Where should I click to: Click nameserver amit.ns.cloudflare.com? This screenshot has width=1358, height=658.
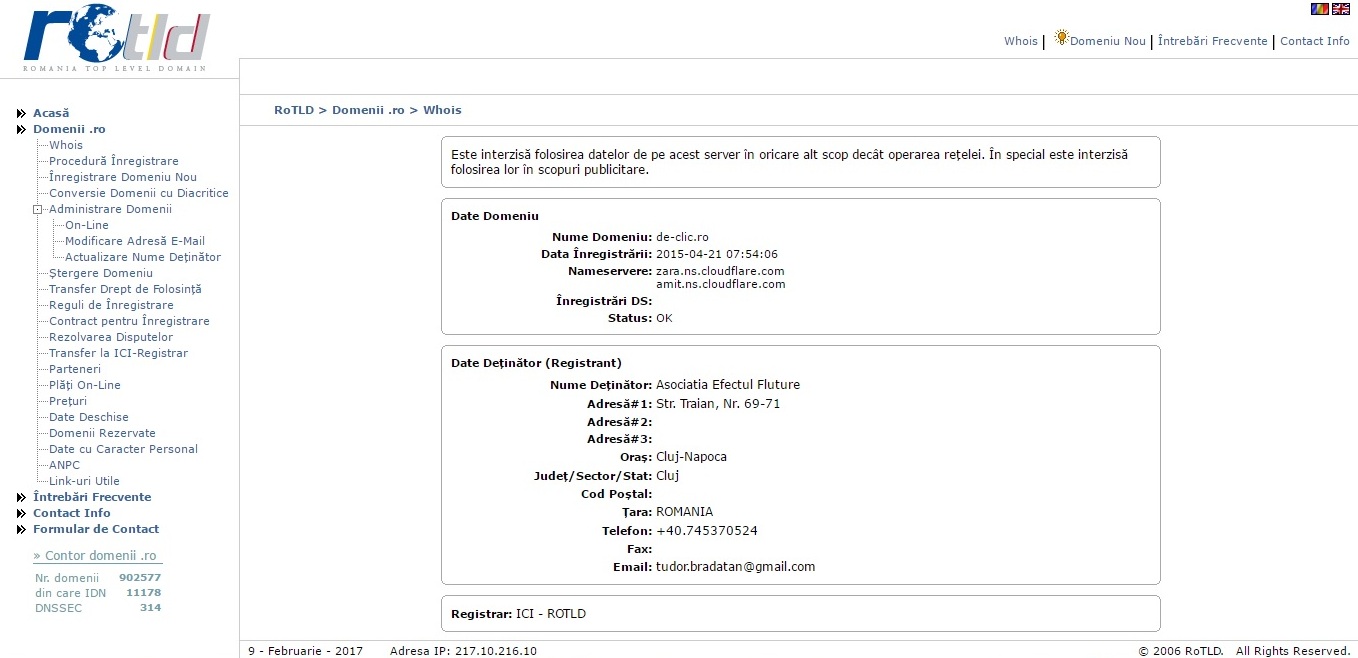click(720, 285)
